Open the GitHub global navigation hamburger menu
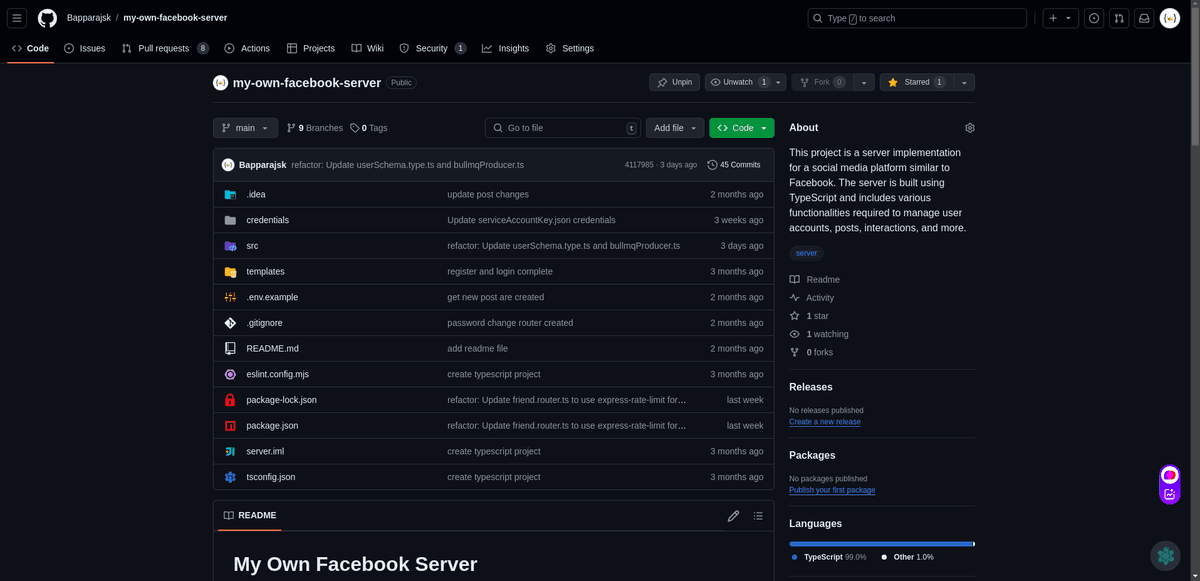This screenshot has height=581, width=1200. [x=16, y=17]
